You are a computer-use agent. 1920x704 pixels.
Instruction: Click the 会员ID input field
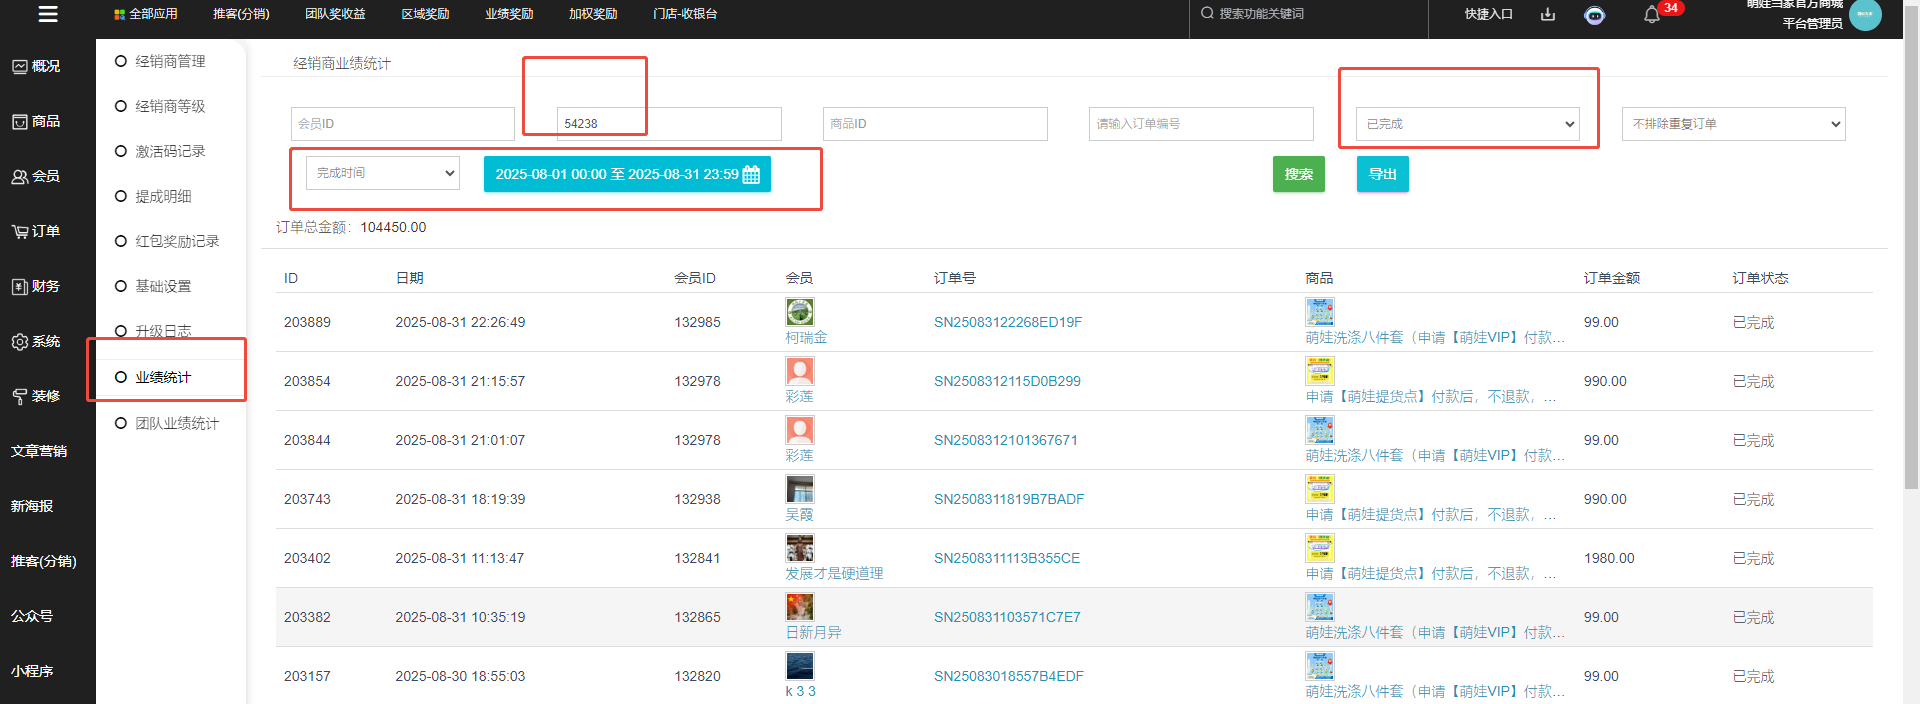pos(402,124)
